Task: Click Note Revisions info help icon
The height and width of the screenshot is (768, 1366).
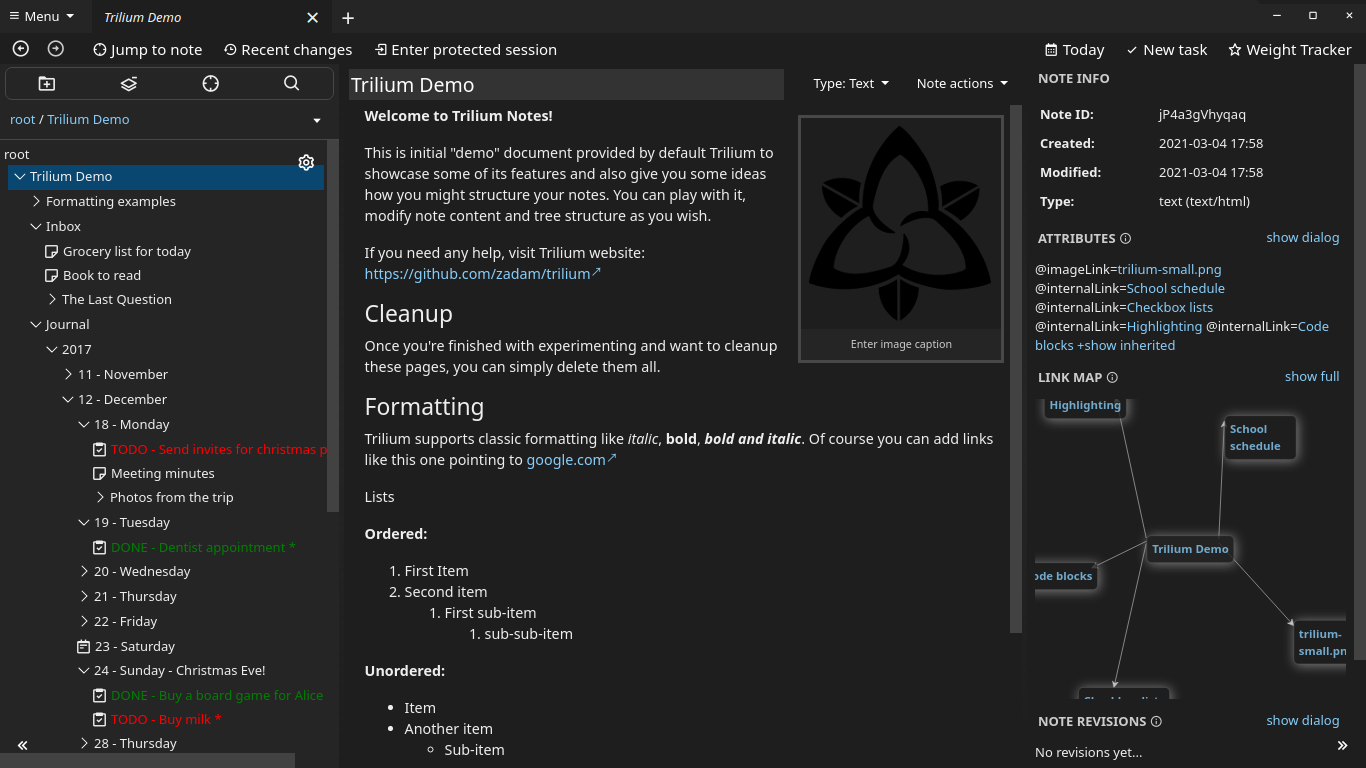Action: [1156, 721]
